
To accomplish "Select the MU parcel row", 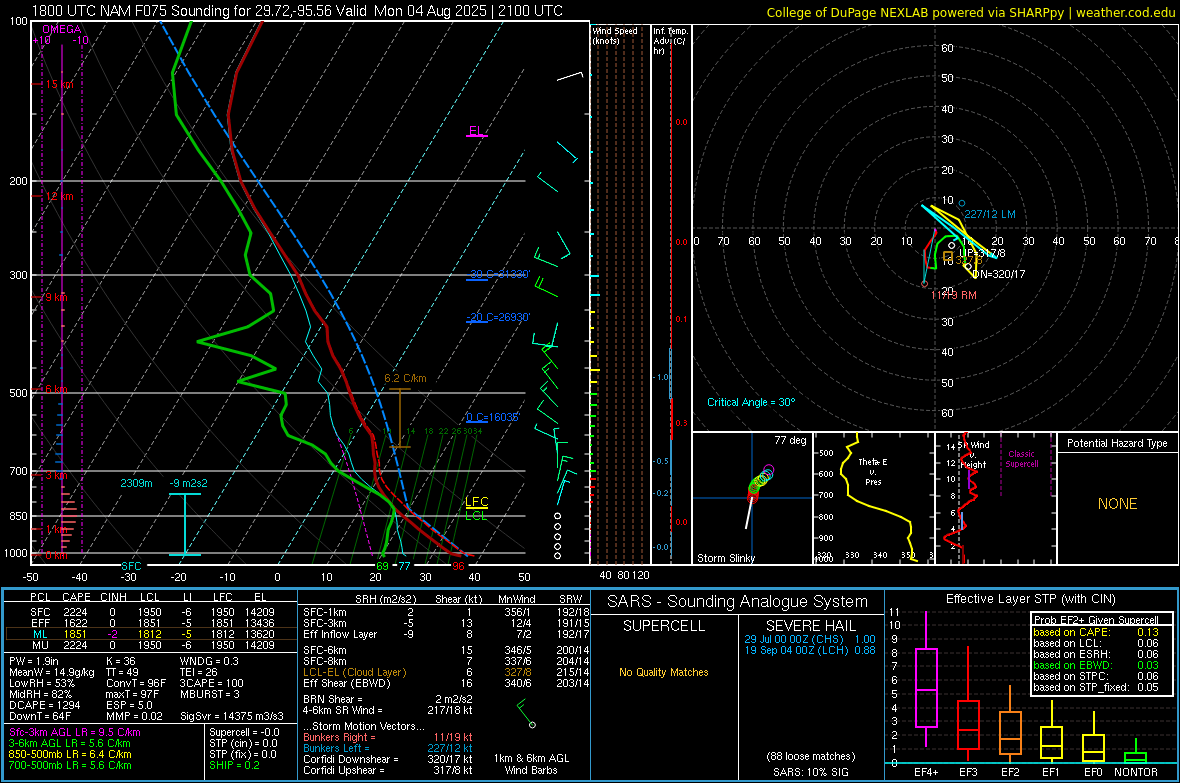I will pyautogui.click(x=151, y=645).
